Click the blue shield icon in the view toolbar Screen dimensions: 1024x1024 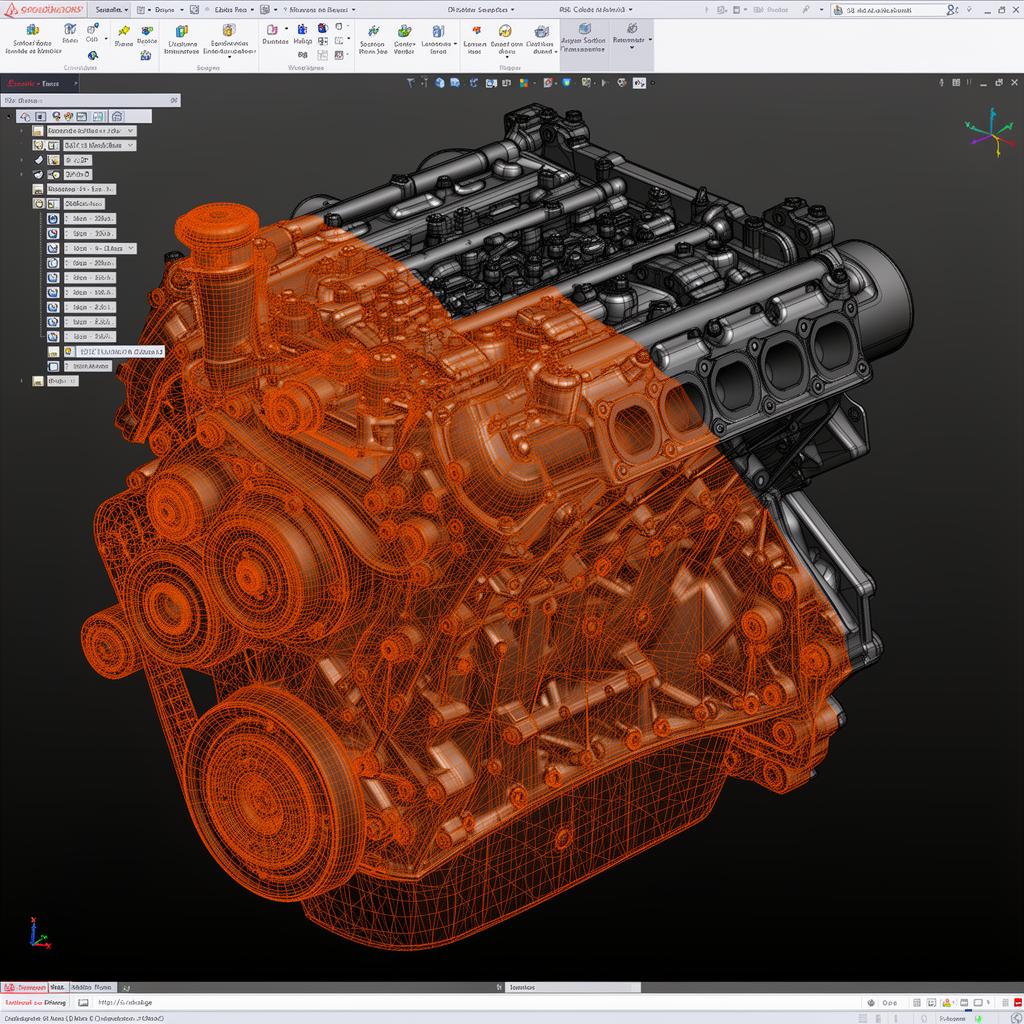point(566,83)
